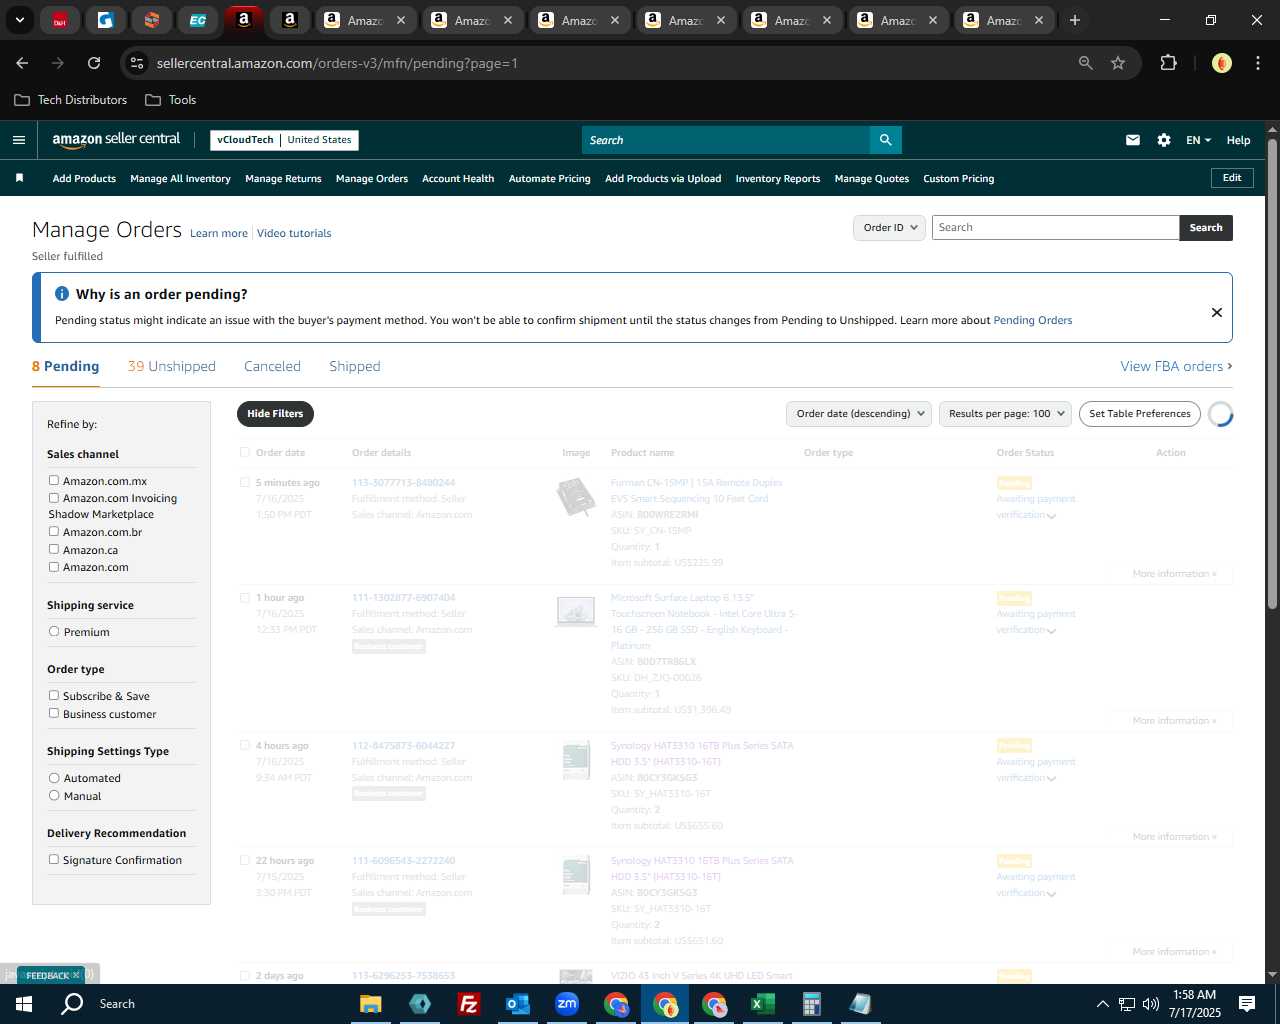
Task: Click the black Search button for orders
Action: click(x=1206, y=228)
